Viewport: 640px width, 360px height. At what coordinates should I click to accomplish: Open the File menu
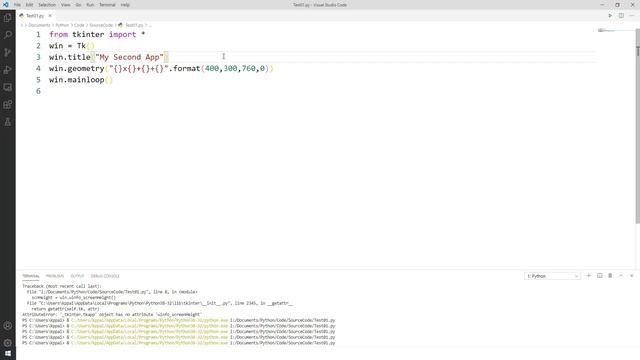[x=17, y=5]
